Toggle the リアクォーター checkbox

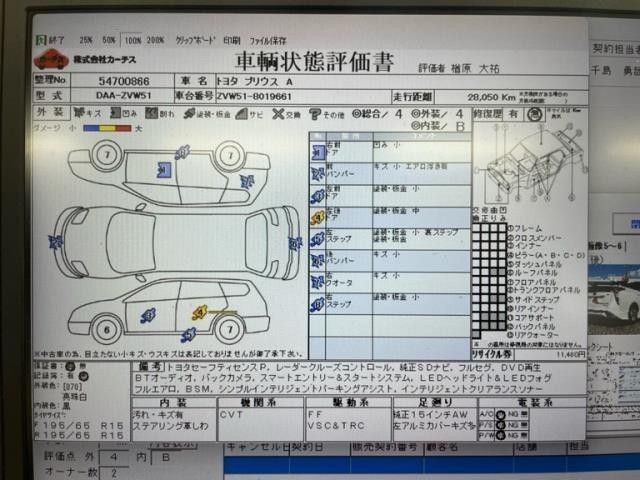coord(476,335)
